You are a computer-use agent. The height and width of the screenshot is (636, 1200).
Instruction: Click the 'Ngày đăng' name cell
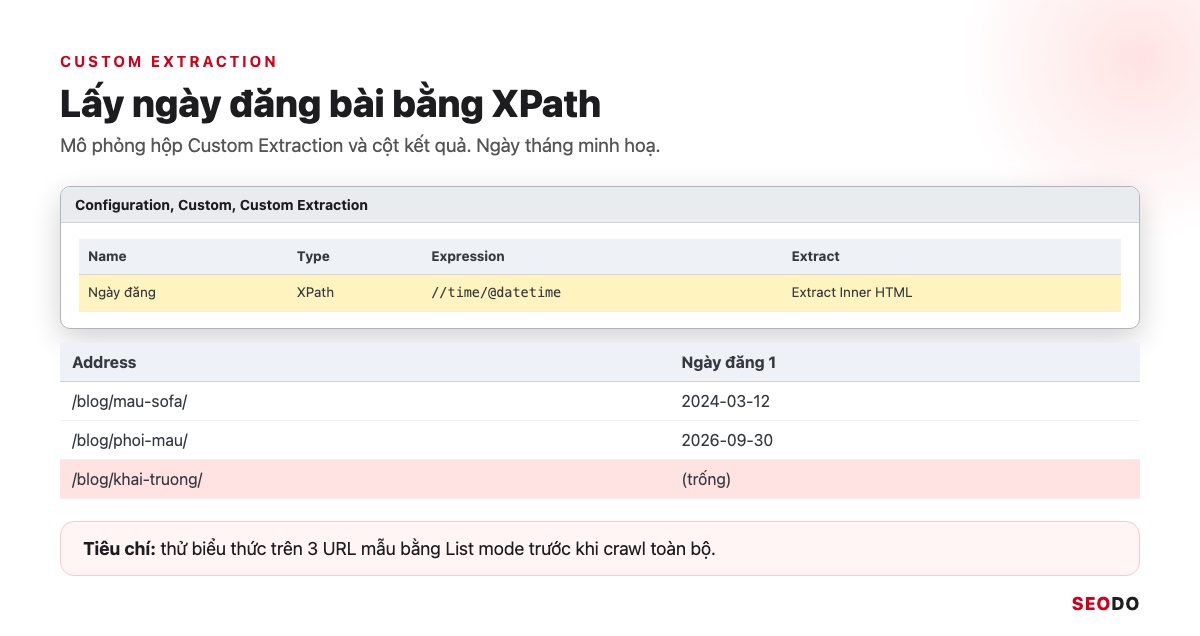coord(122,293)
